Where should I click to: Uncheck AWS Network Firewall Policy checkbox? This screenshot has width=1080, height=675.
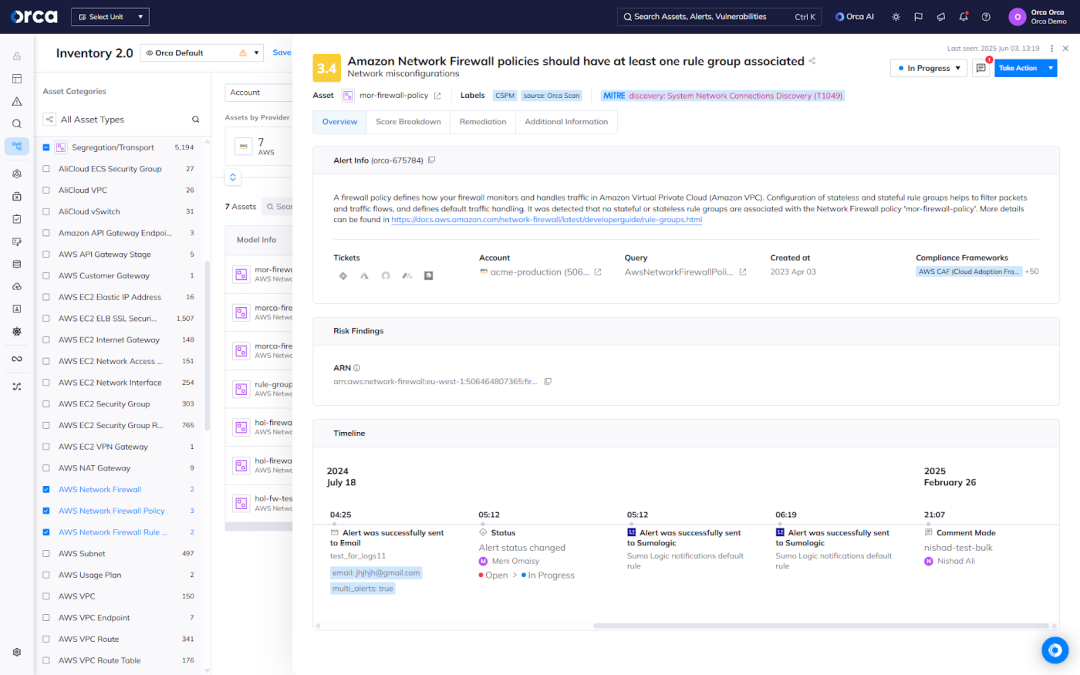tap(46, 511)
